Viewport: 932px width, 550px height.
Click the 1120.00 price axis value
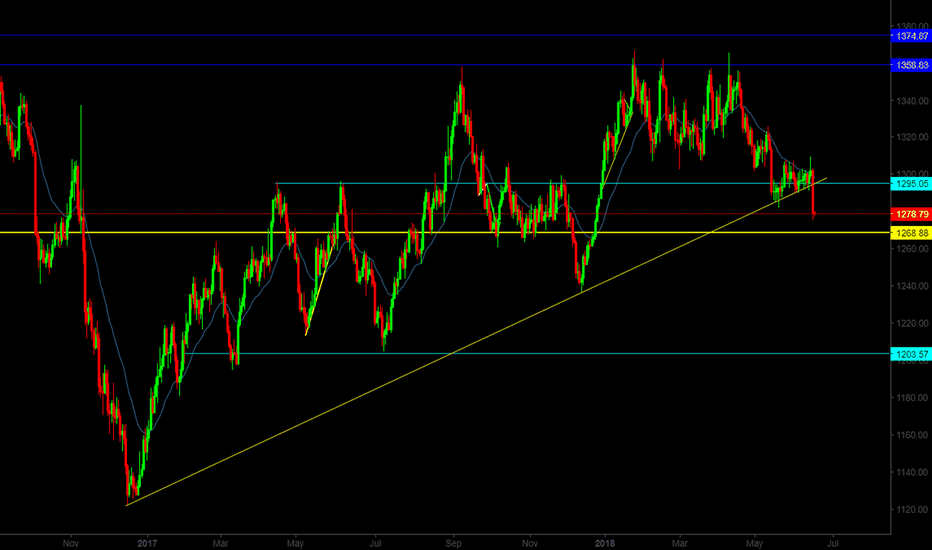coord(912,510)
